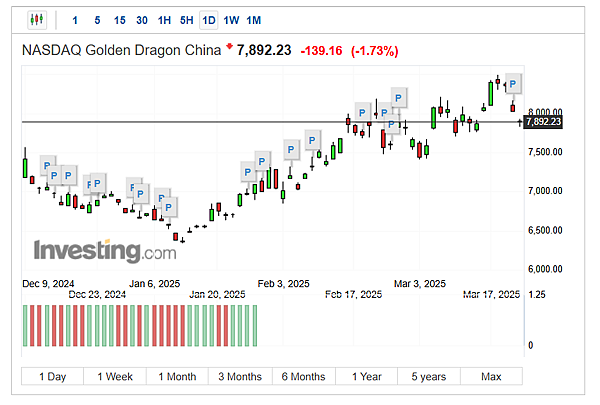Click the -139.16 price change value
This screenshot has height=405, width=600.
(x=321, y=51)
